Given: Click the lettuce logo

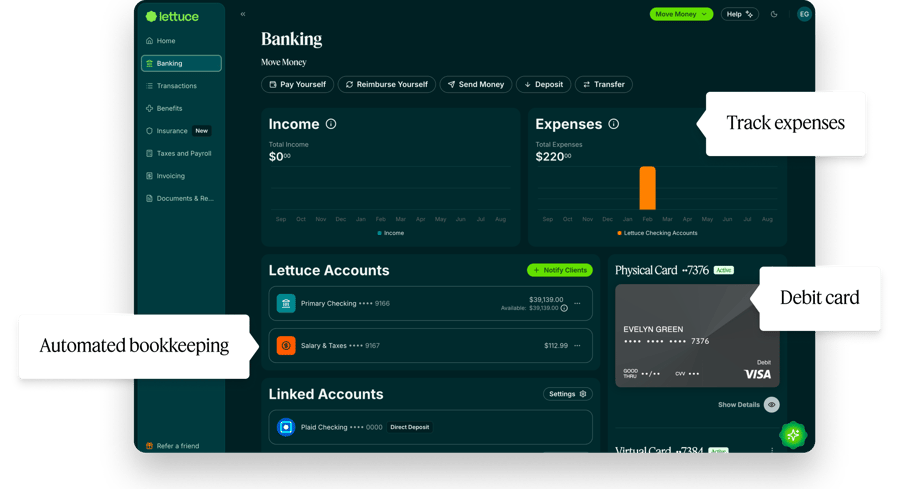Looking at the screenshot, I should [x=172, y=17].
